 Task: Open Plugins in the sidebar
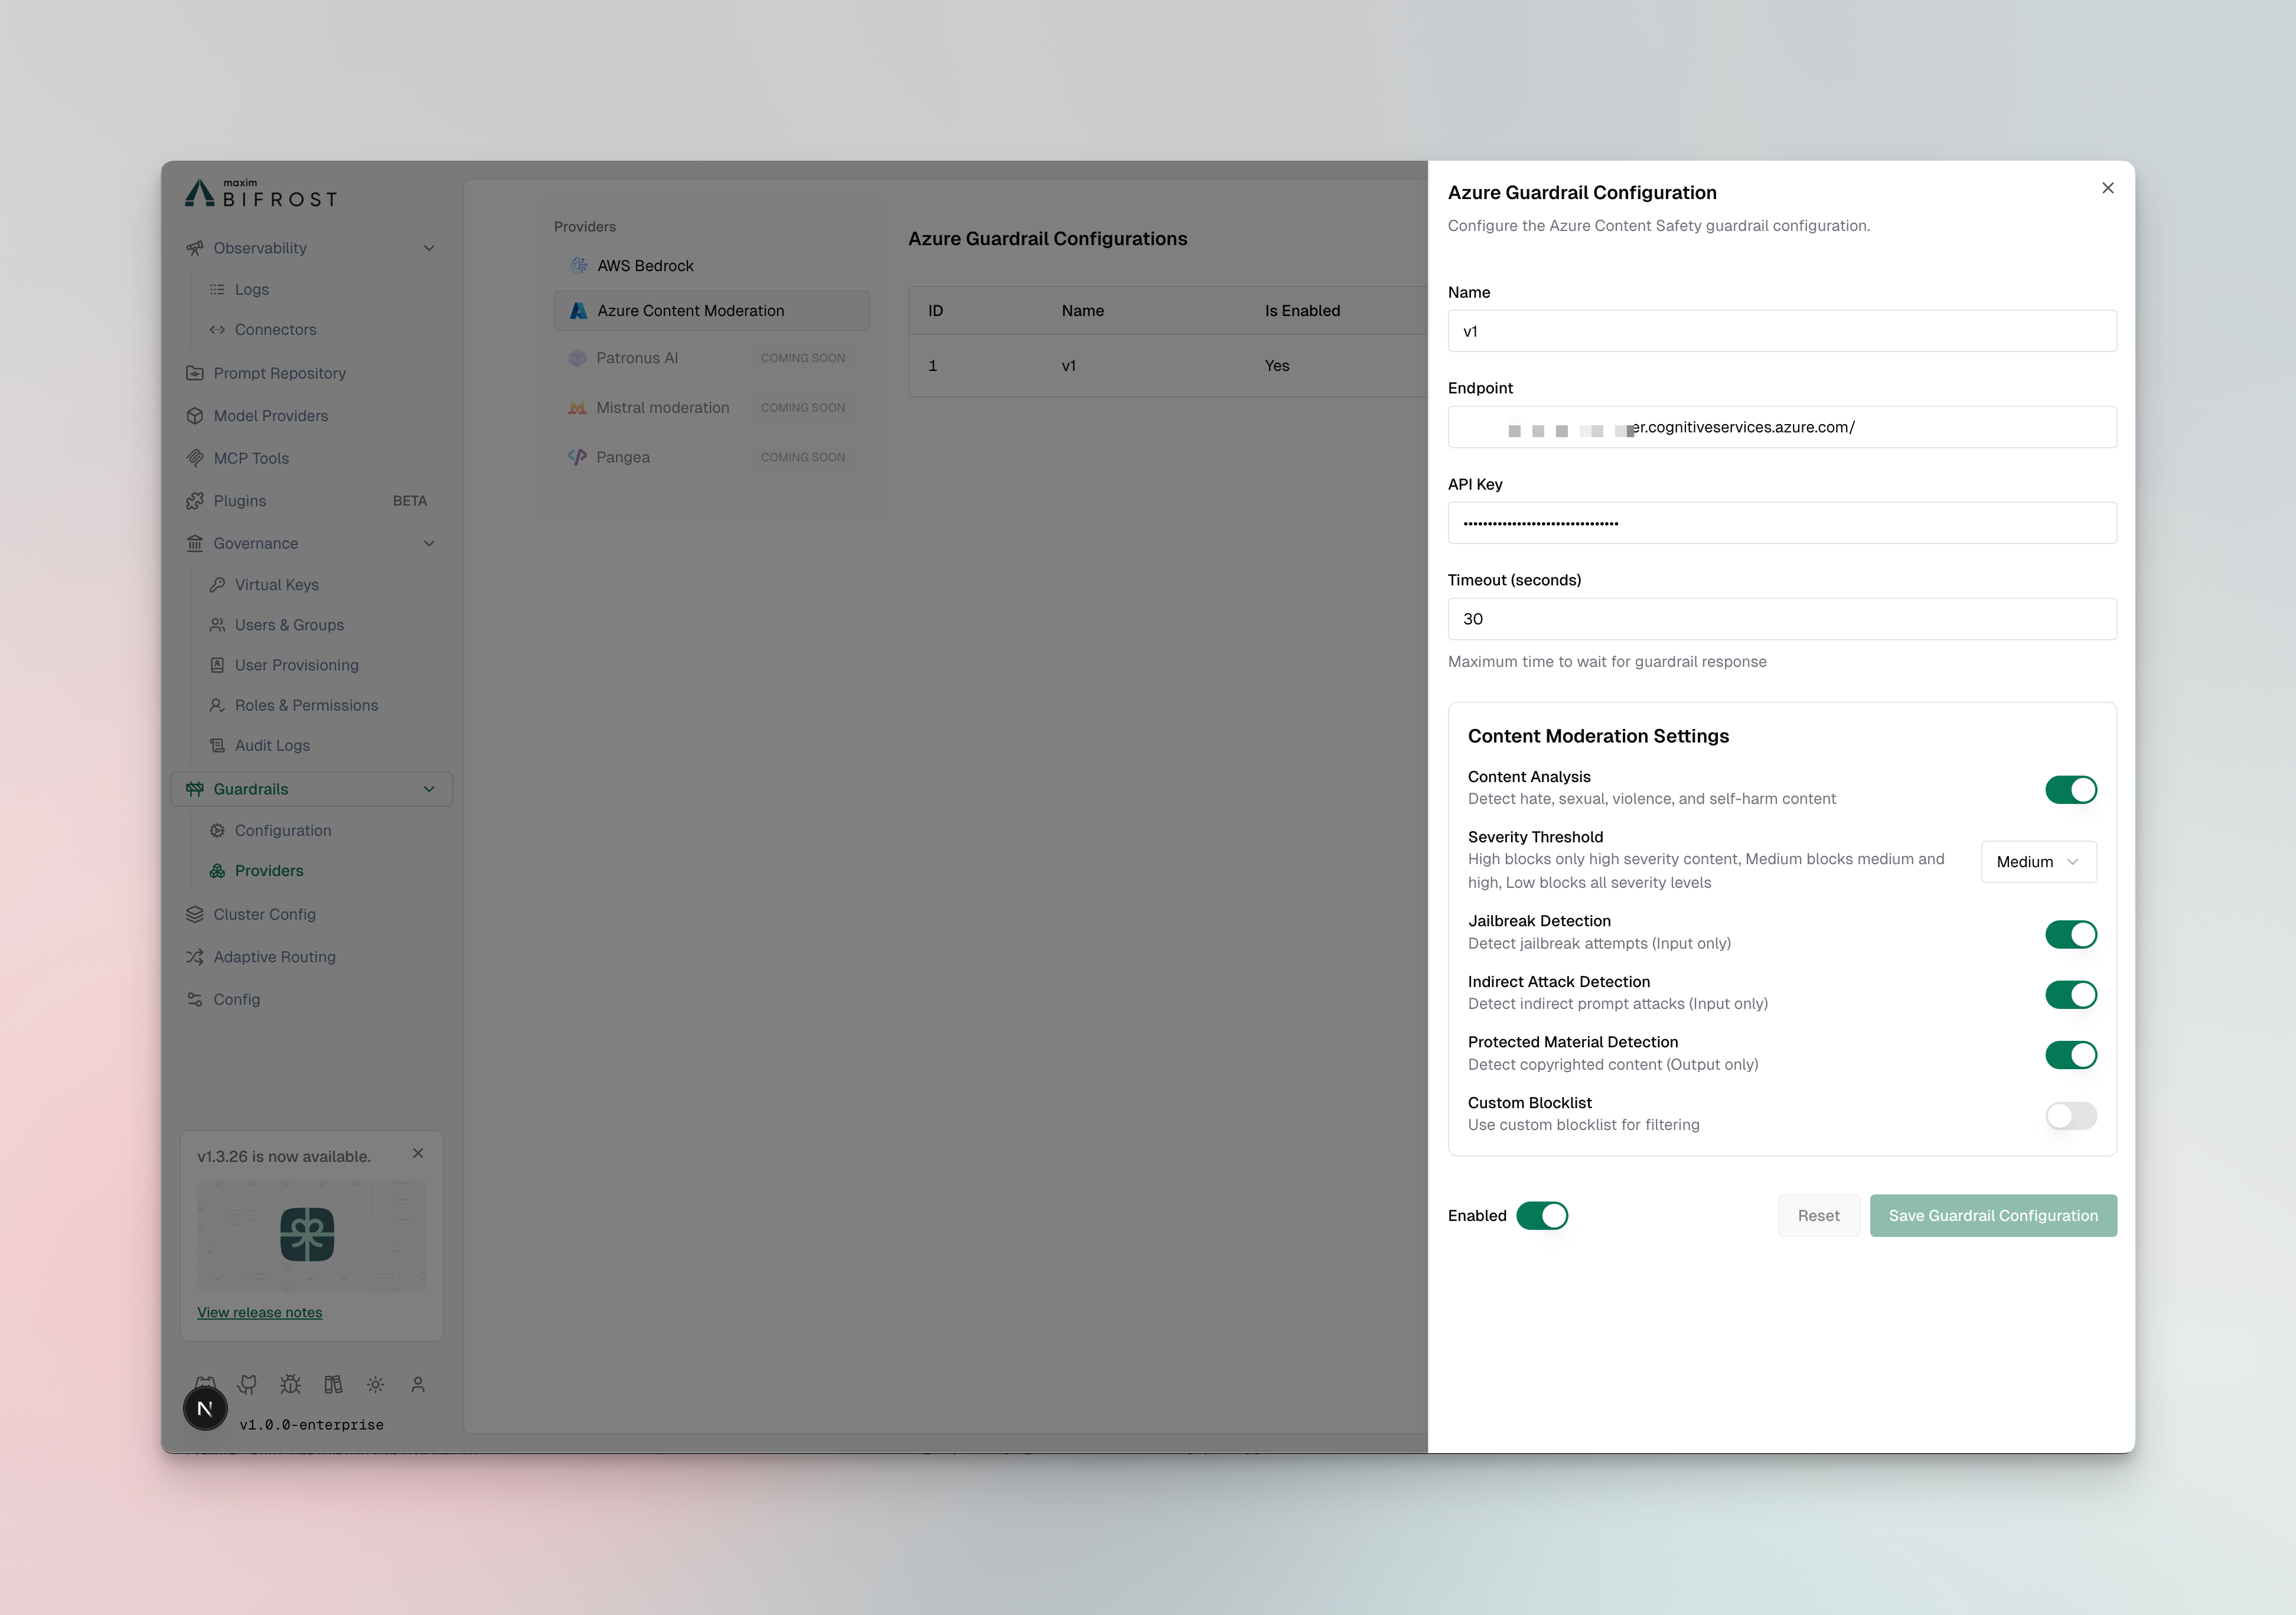pyautogui.click(x=240, y=501)
